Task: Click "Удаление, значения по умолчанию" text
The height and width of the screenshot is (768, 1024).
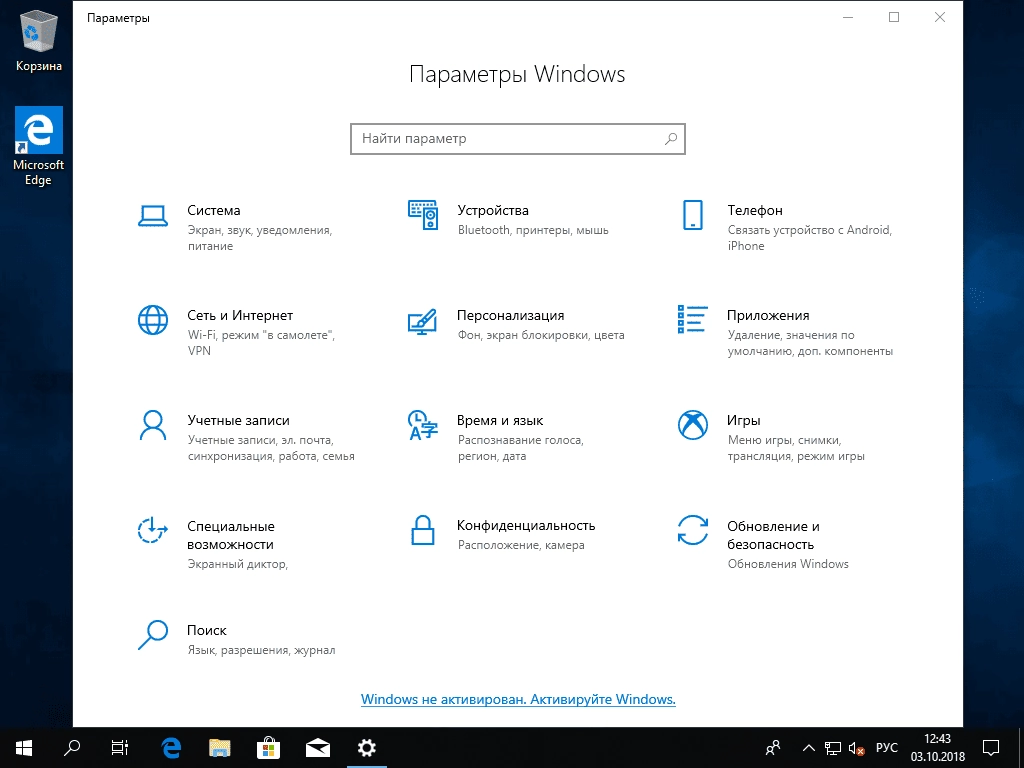Action: pos(810,344)
